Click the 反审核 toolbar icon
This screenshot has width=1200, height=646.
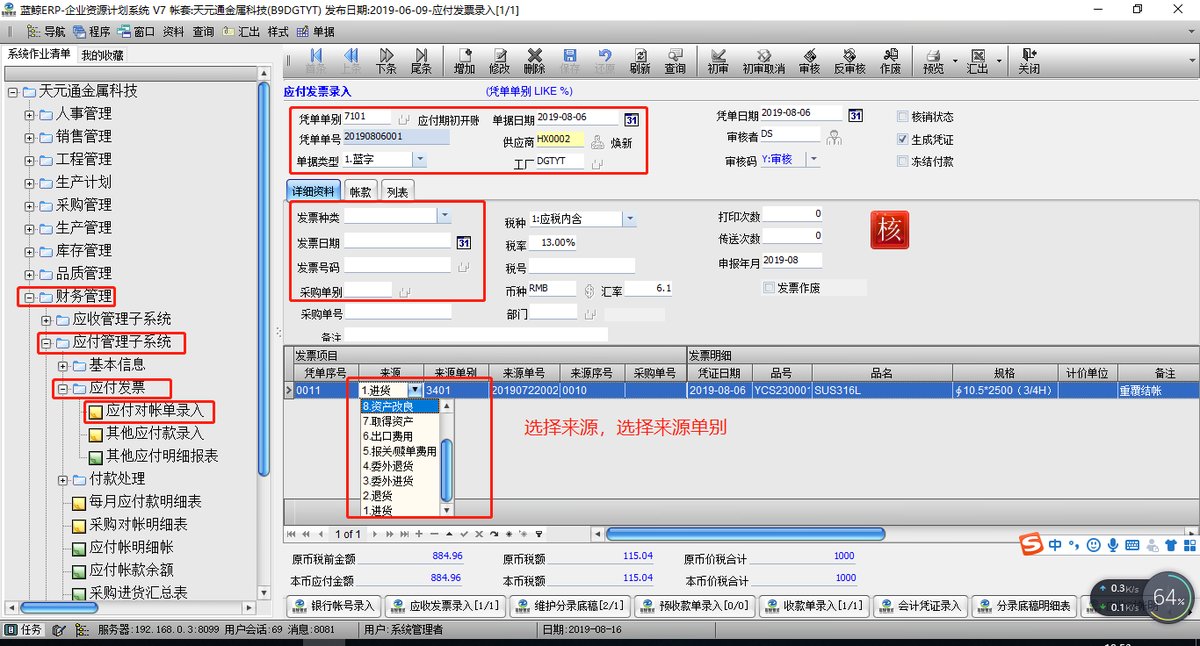(x=849, y=61)
